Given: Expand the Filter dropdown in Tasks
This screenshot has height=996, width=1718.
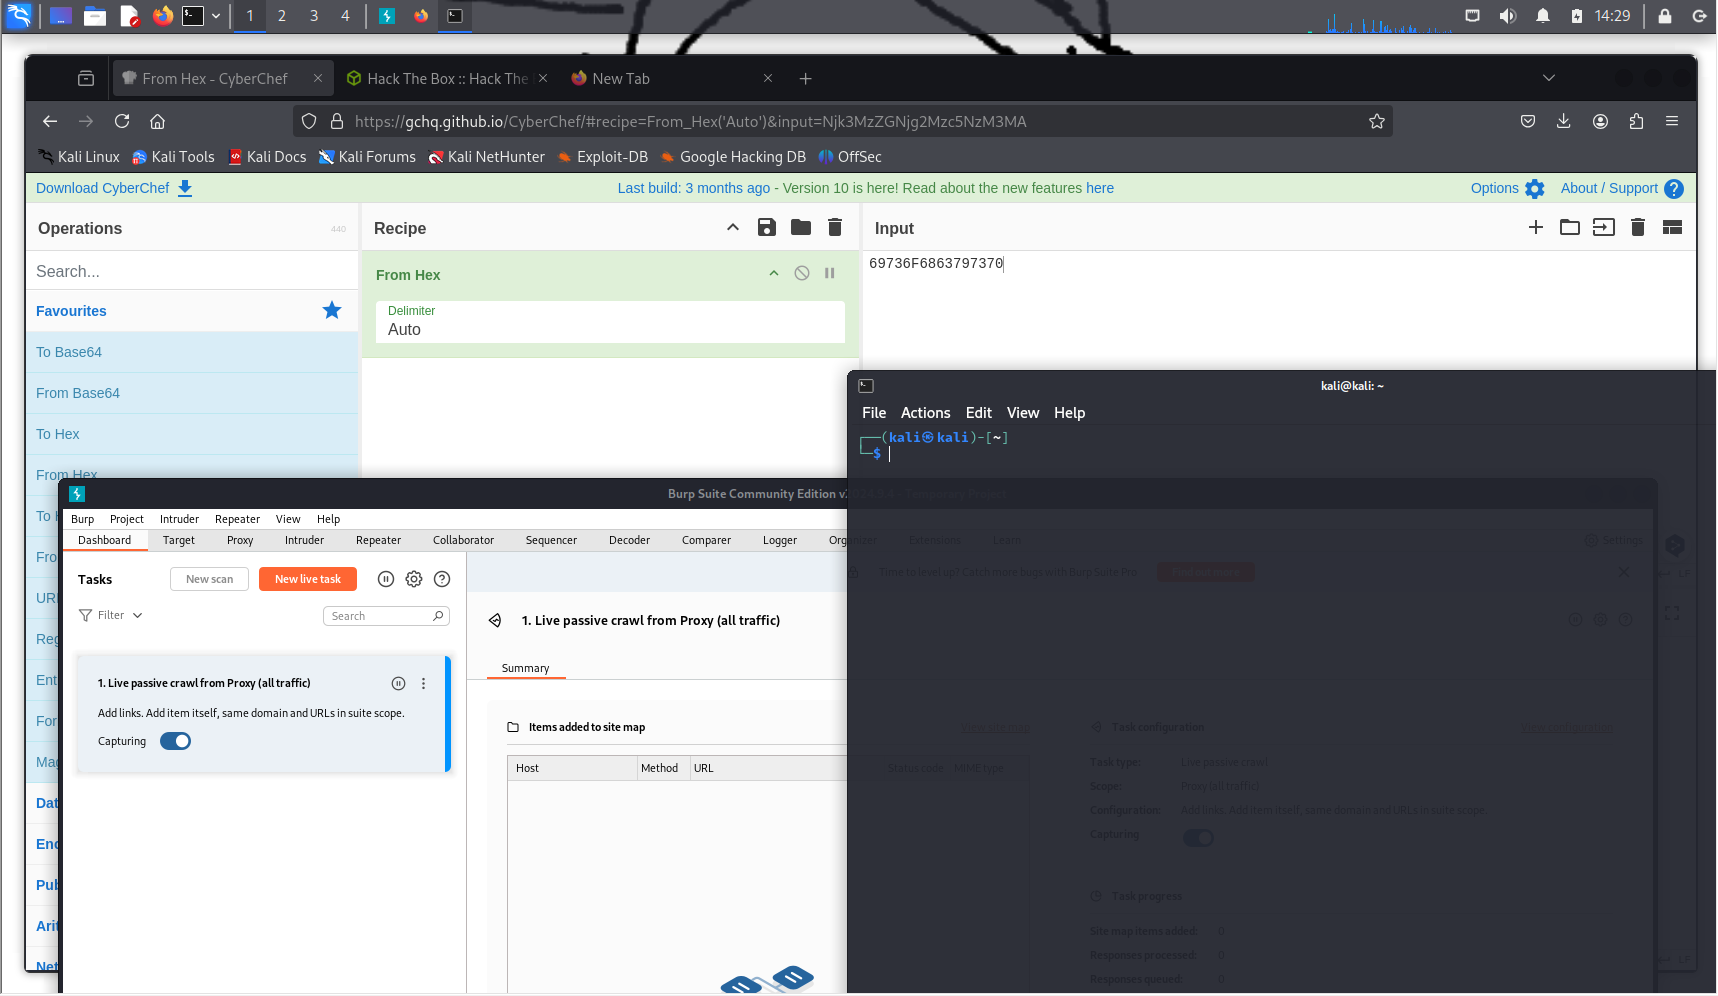Looking at the screenshot, I should click(111, 615).
